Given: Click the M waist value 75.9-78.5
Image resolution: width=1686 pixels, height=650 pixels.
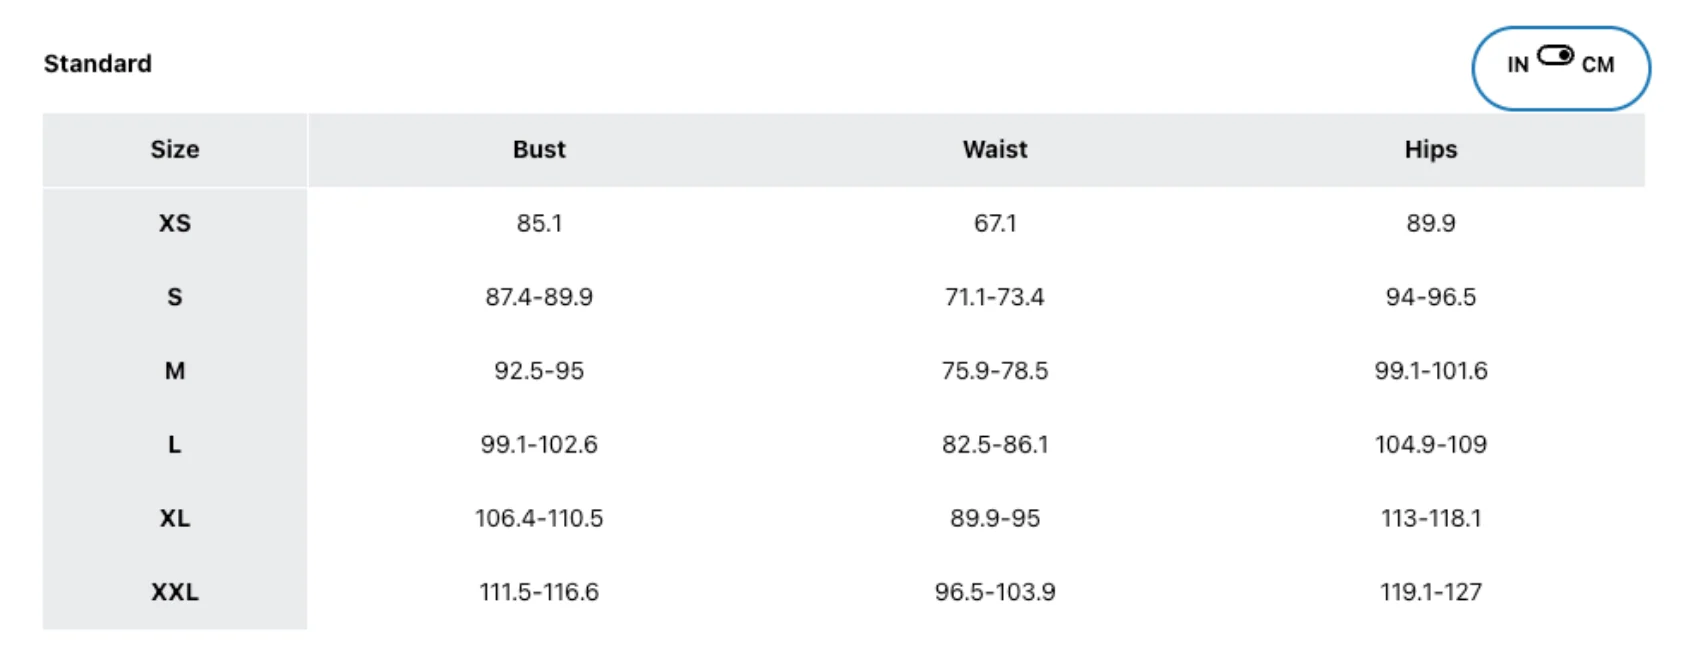Looking at the screenshot, I should [x=995, y=371].
